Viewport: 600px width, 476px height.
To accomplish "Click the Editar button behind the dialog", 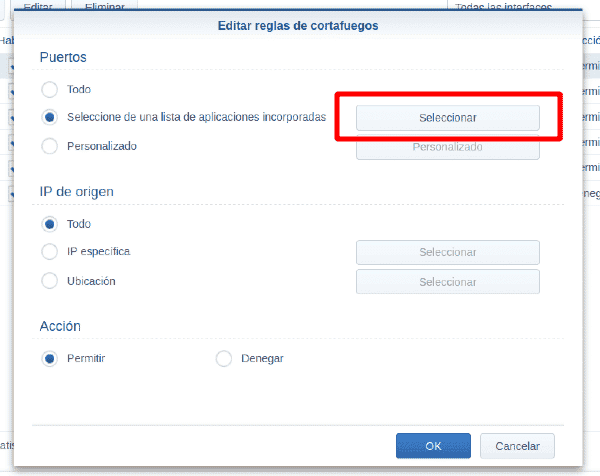I will (37, 5).
